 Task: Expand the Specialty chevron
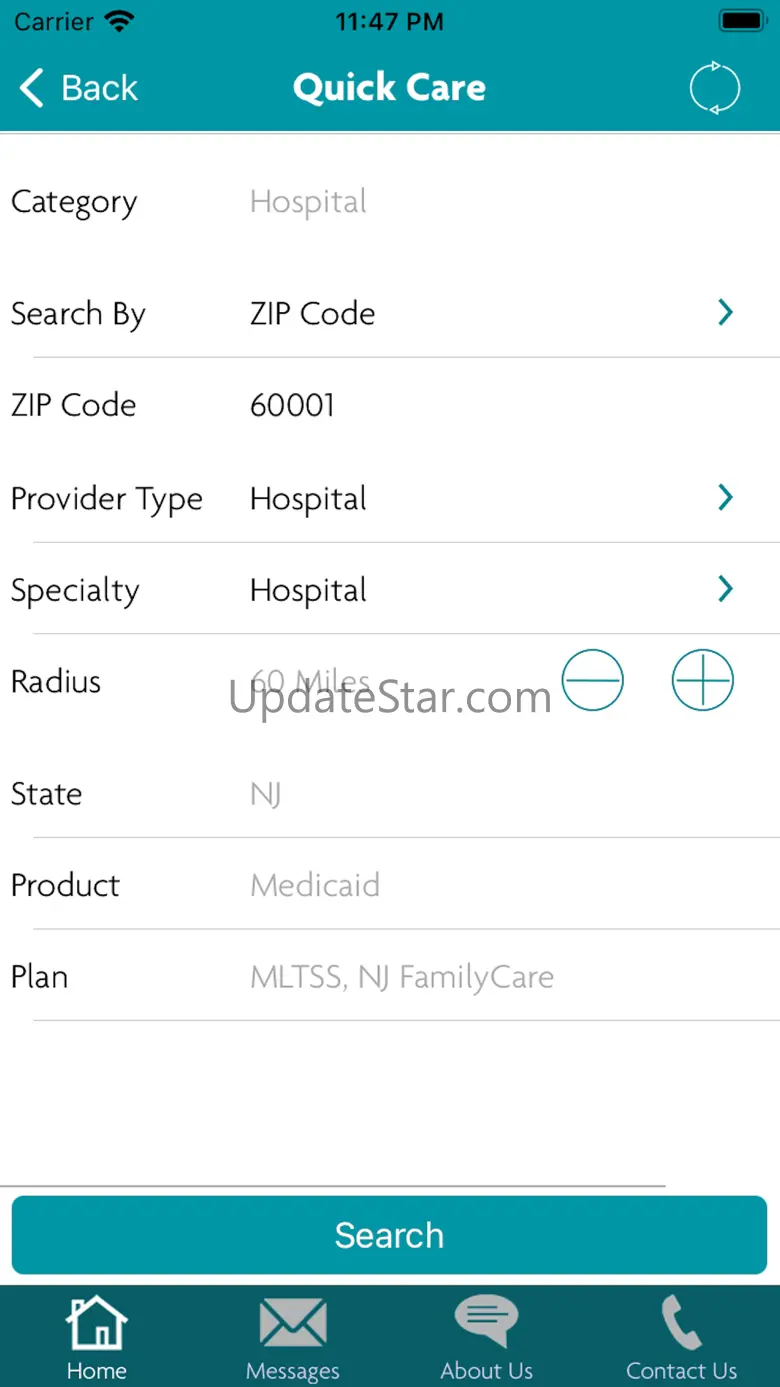(726, 590)
